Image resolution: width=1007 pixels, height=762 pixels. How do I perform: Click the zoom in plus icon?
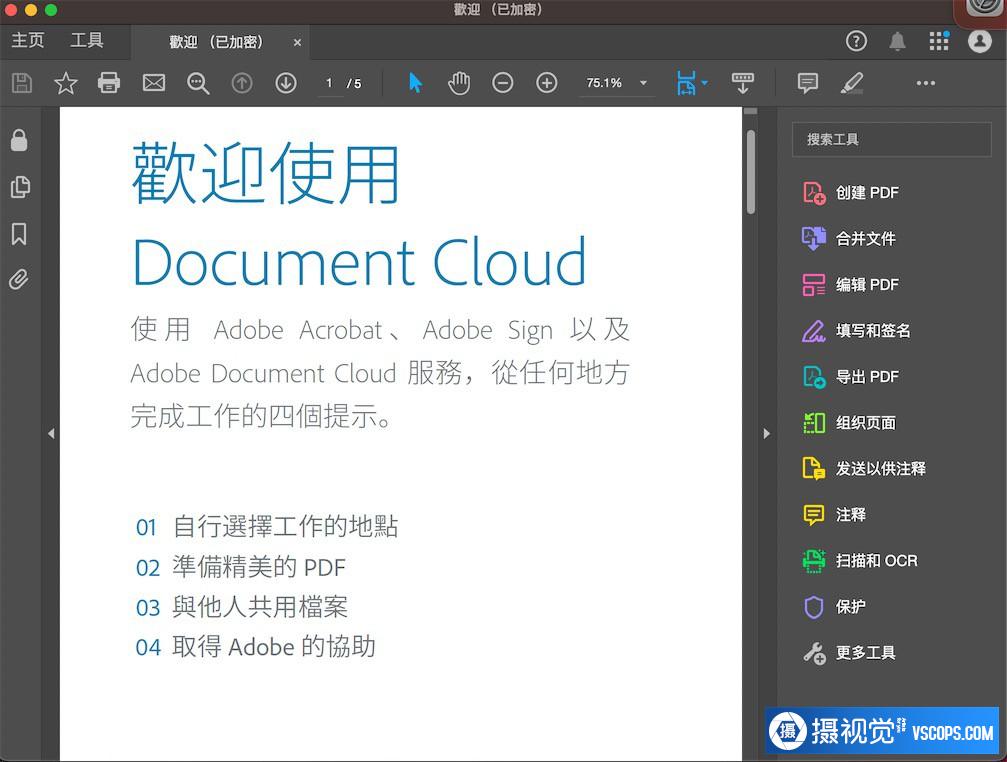pos(547,83)
